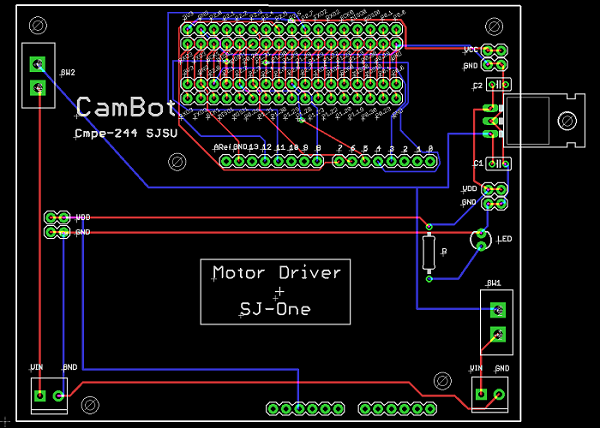The height and width of the screenshot is (428, 600).
Task: Select the SJ-One label in the box
Action: click(x=275, y=309)
